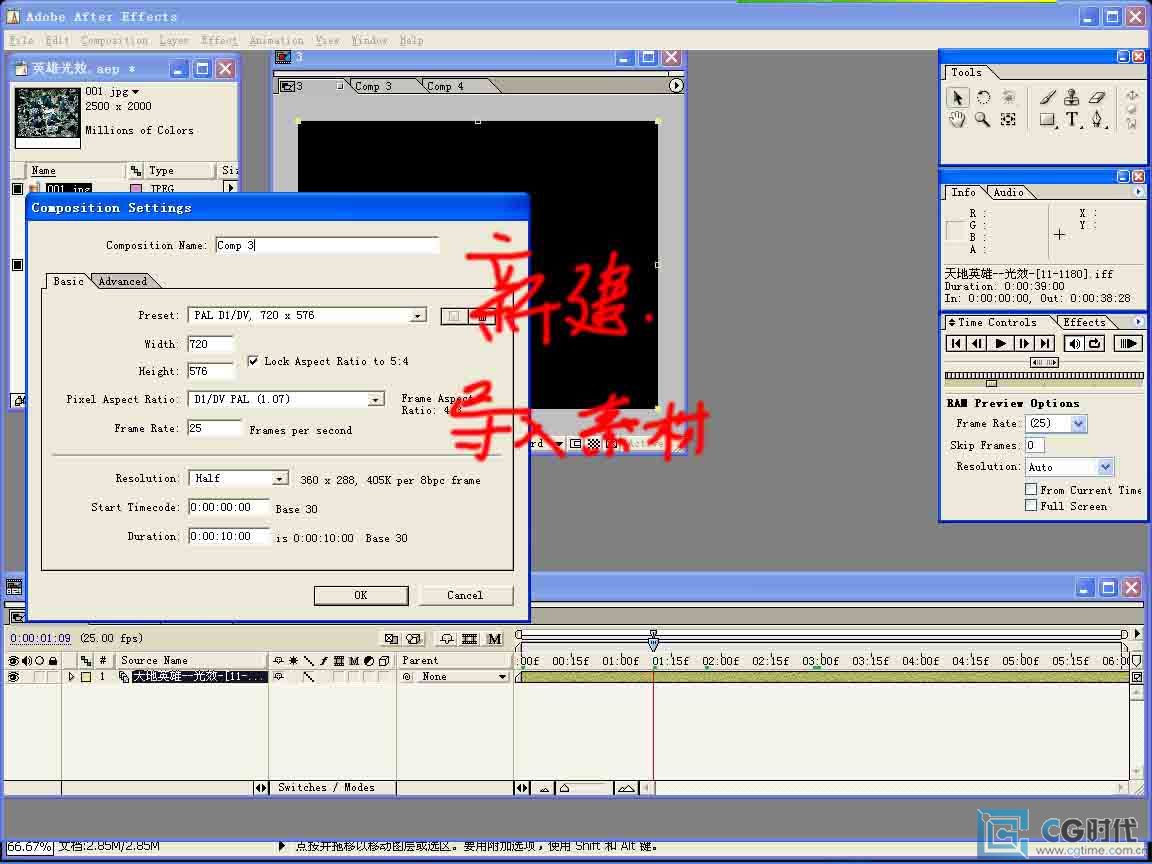The width and height of the screenshot is (1152, 864).
Task: Select the Hand tool
Action: coord(957,119)
